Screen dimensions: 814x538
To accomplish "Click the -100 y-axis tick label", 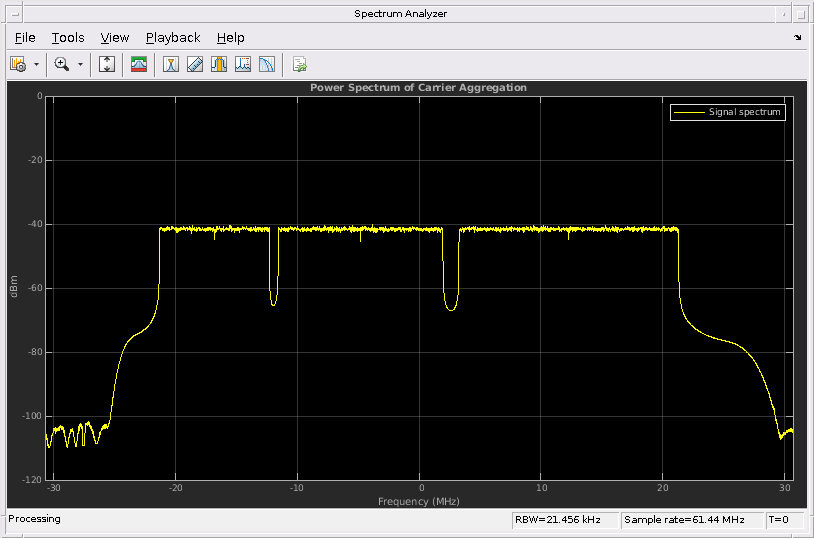I will [32, 416].
